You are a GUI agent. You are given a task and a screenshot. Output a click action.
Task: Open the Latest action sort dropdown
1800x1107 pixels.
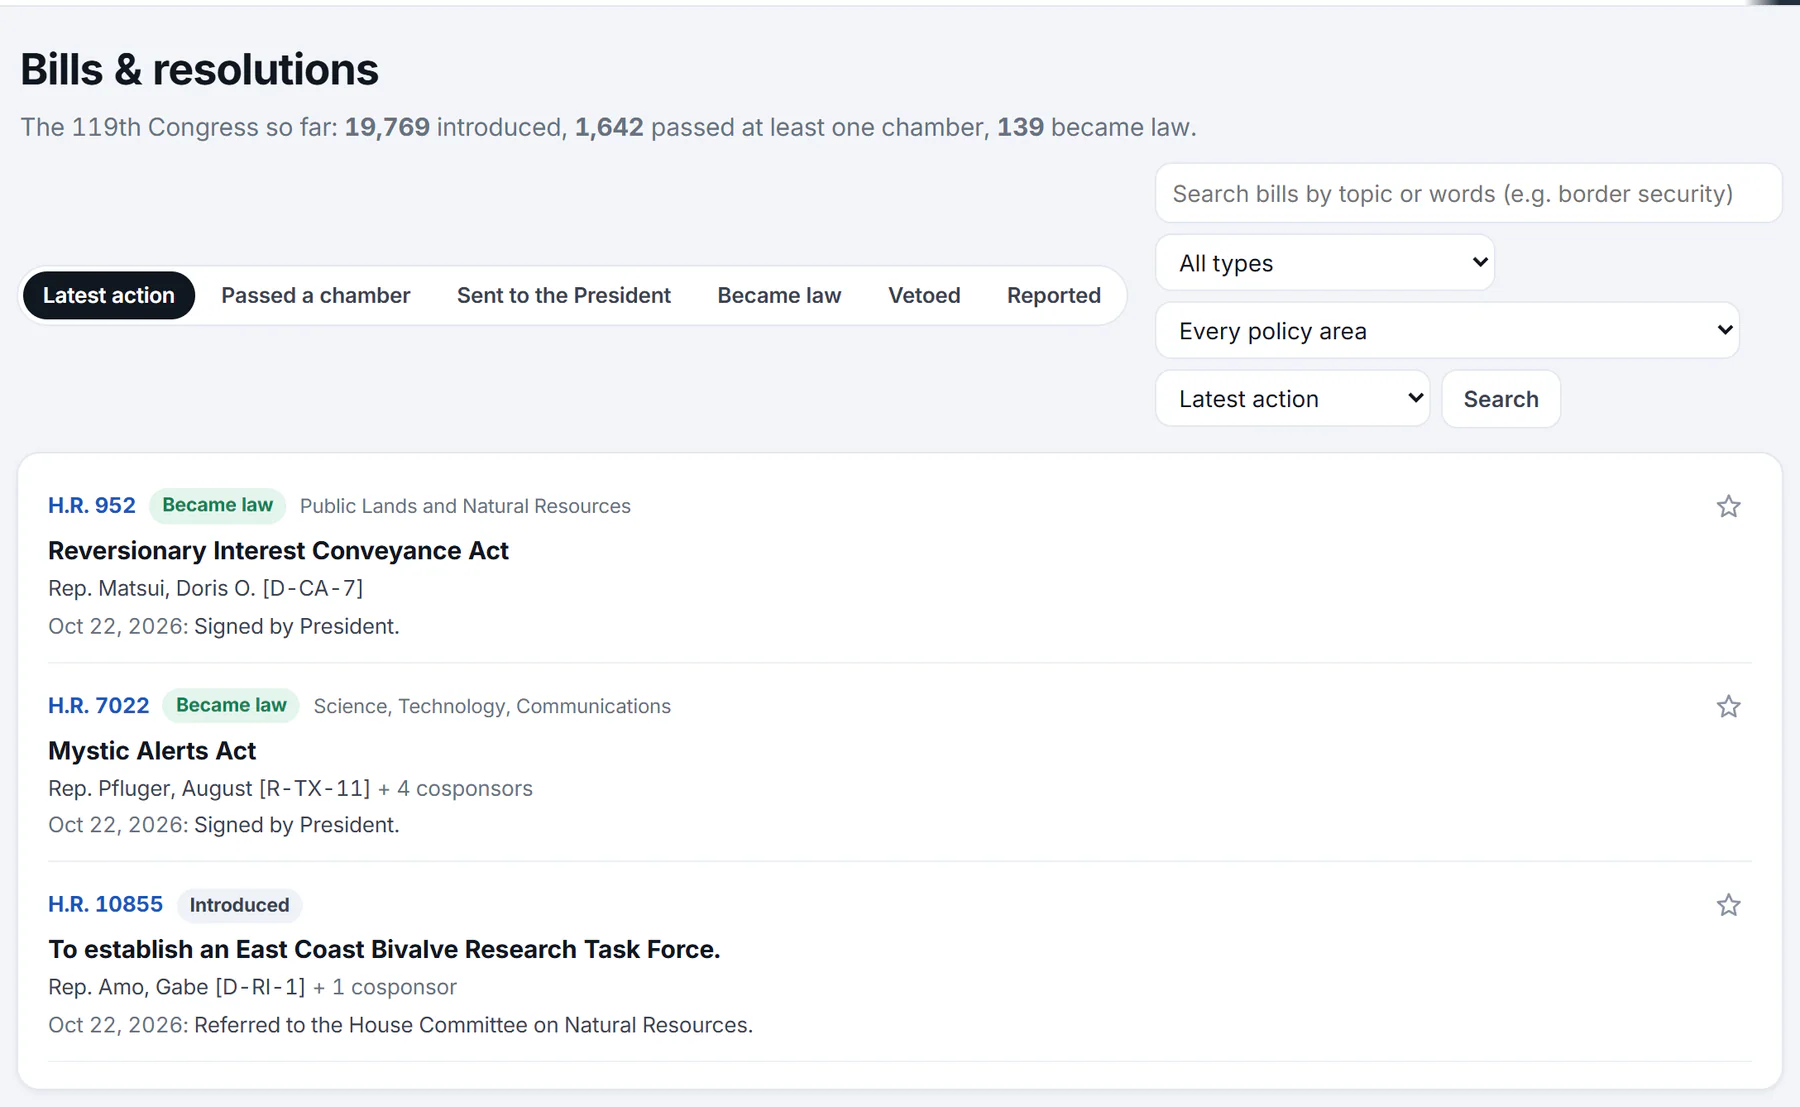tap(1293, 398)
